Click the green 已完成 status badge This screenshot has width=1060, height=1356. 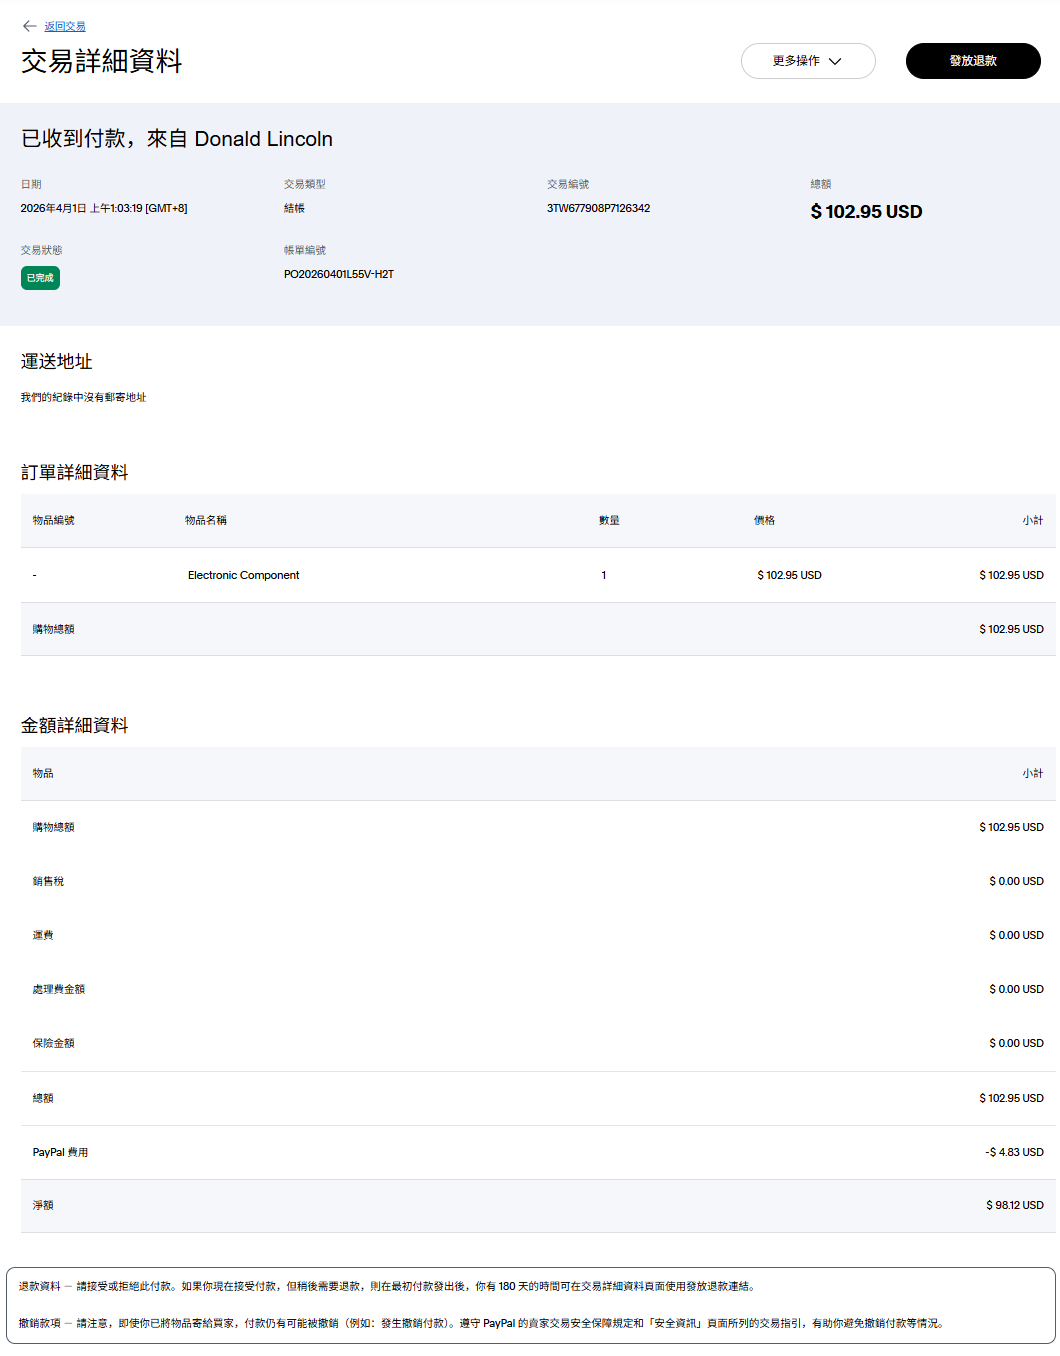[40, 278]
